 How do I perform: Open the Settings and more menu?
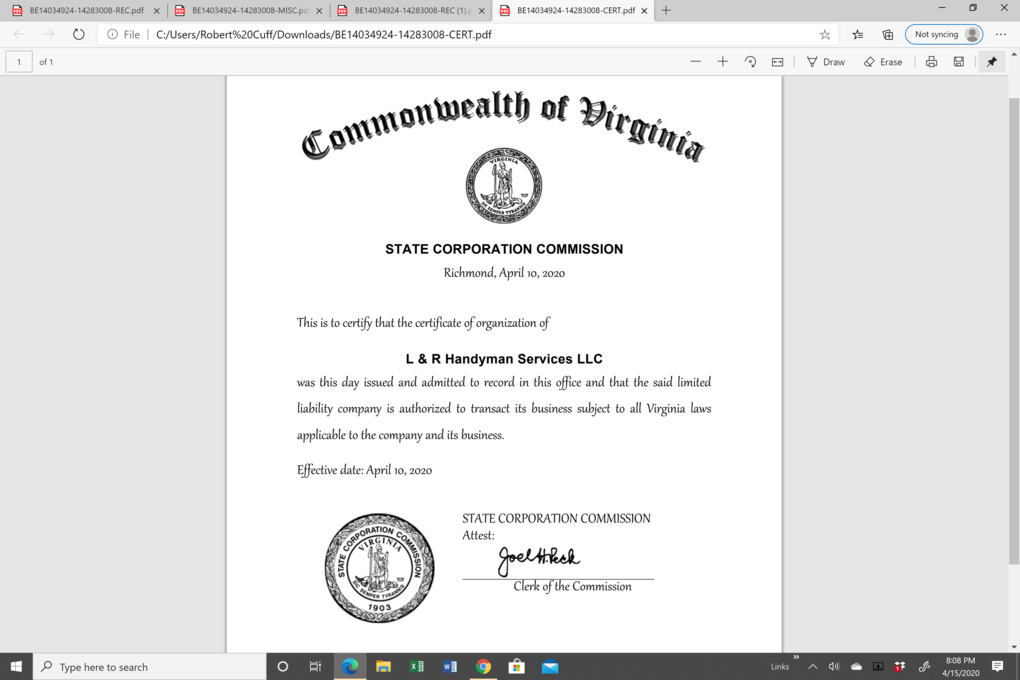click(x=1000, y=34)
